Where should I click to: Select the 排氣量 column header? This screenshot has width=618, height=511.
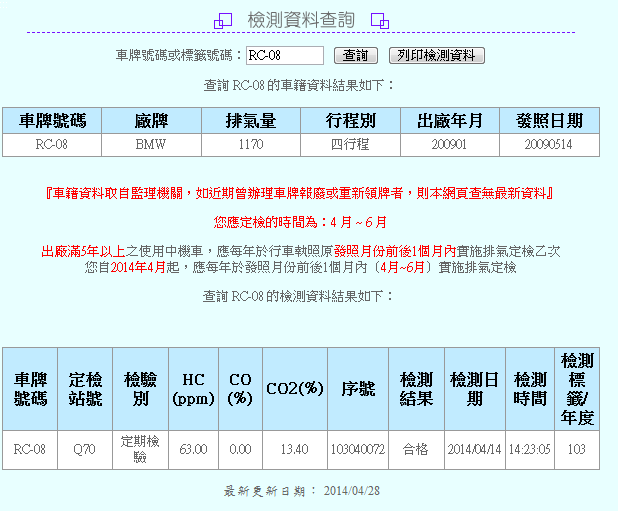(x=251, y=121)
